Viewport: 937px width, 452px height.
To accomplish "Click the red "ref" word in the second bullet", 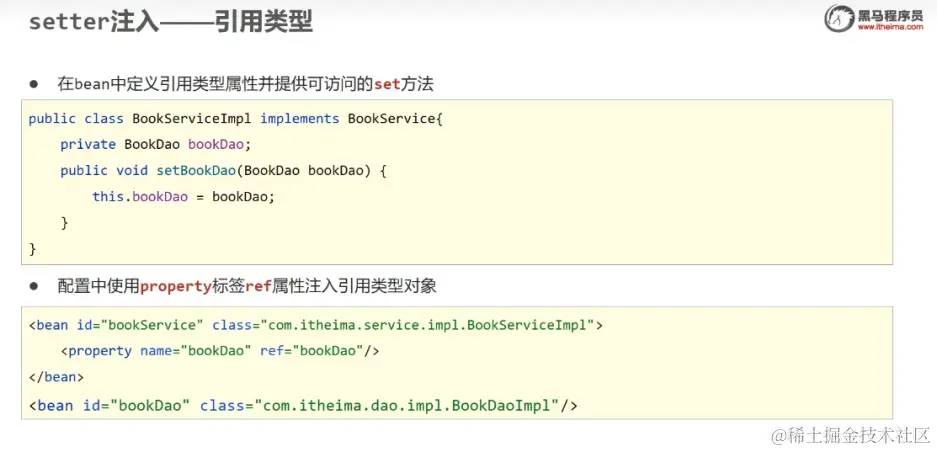I will (258, 287).
